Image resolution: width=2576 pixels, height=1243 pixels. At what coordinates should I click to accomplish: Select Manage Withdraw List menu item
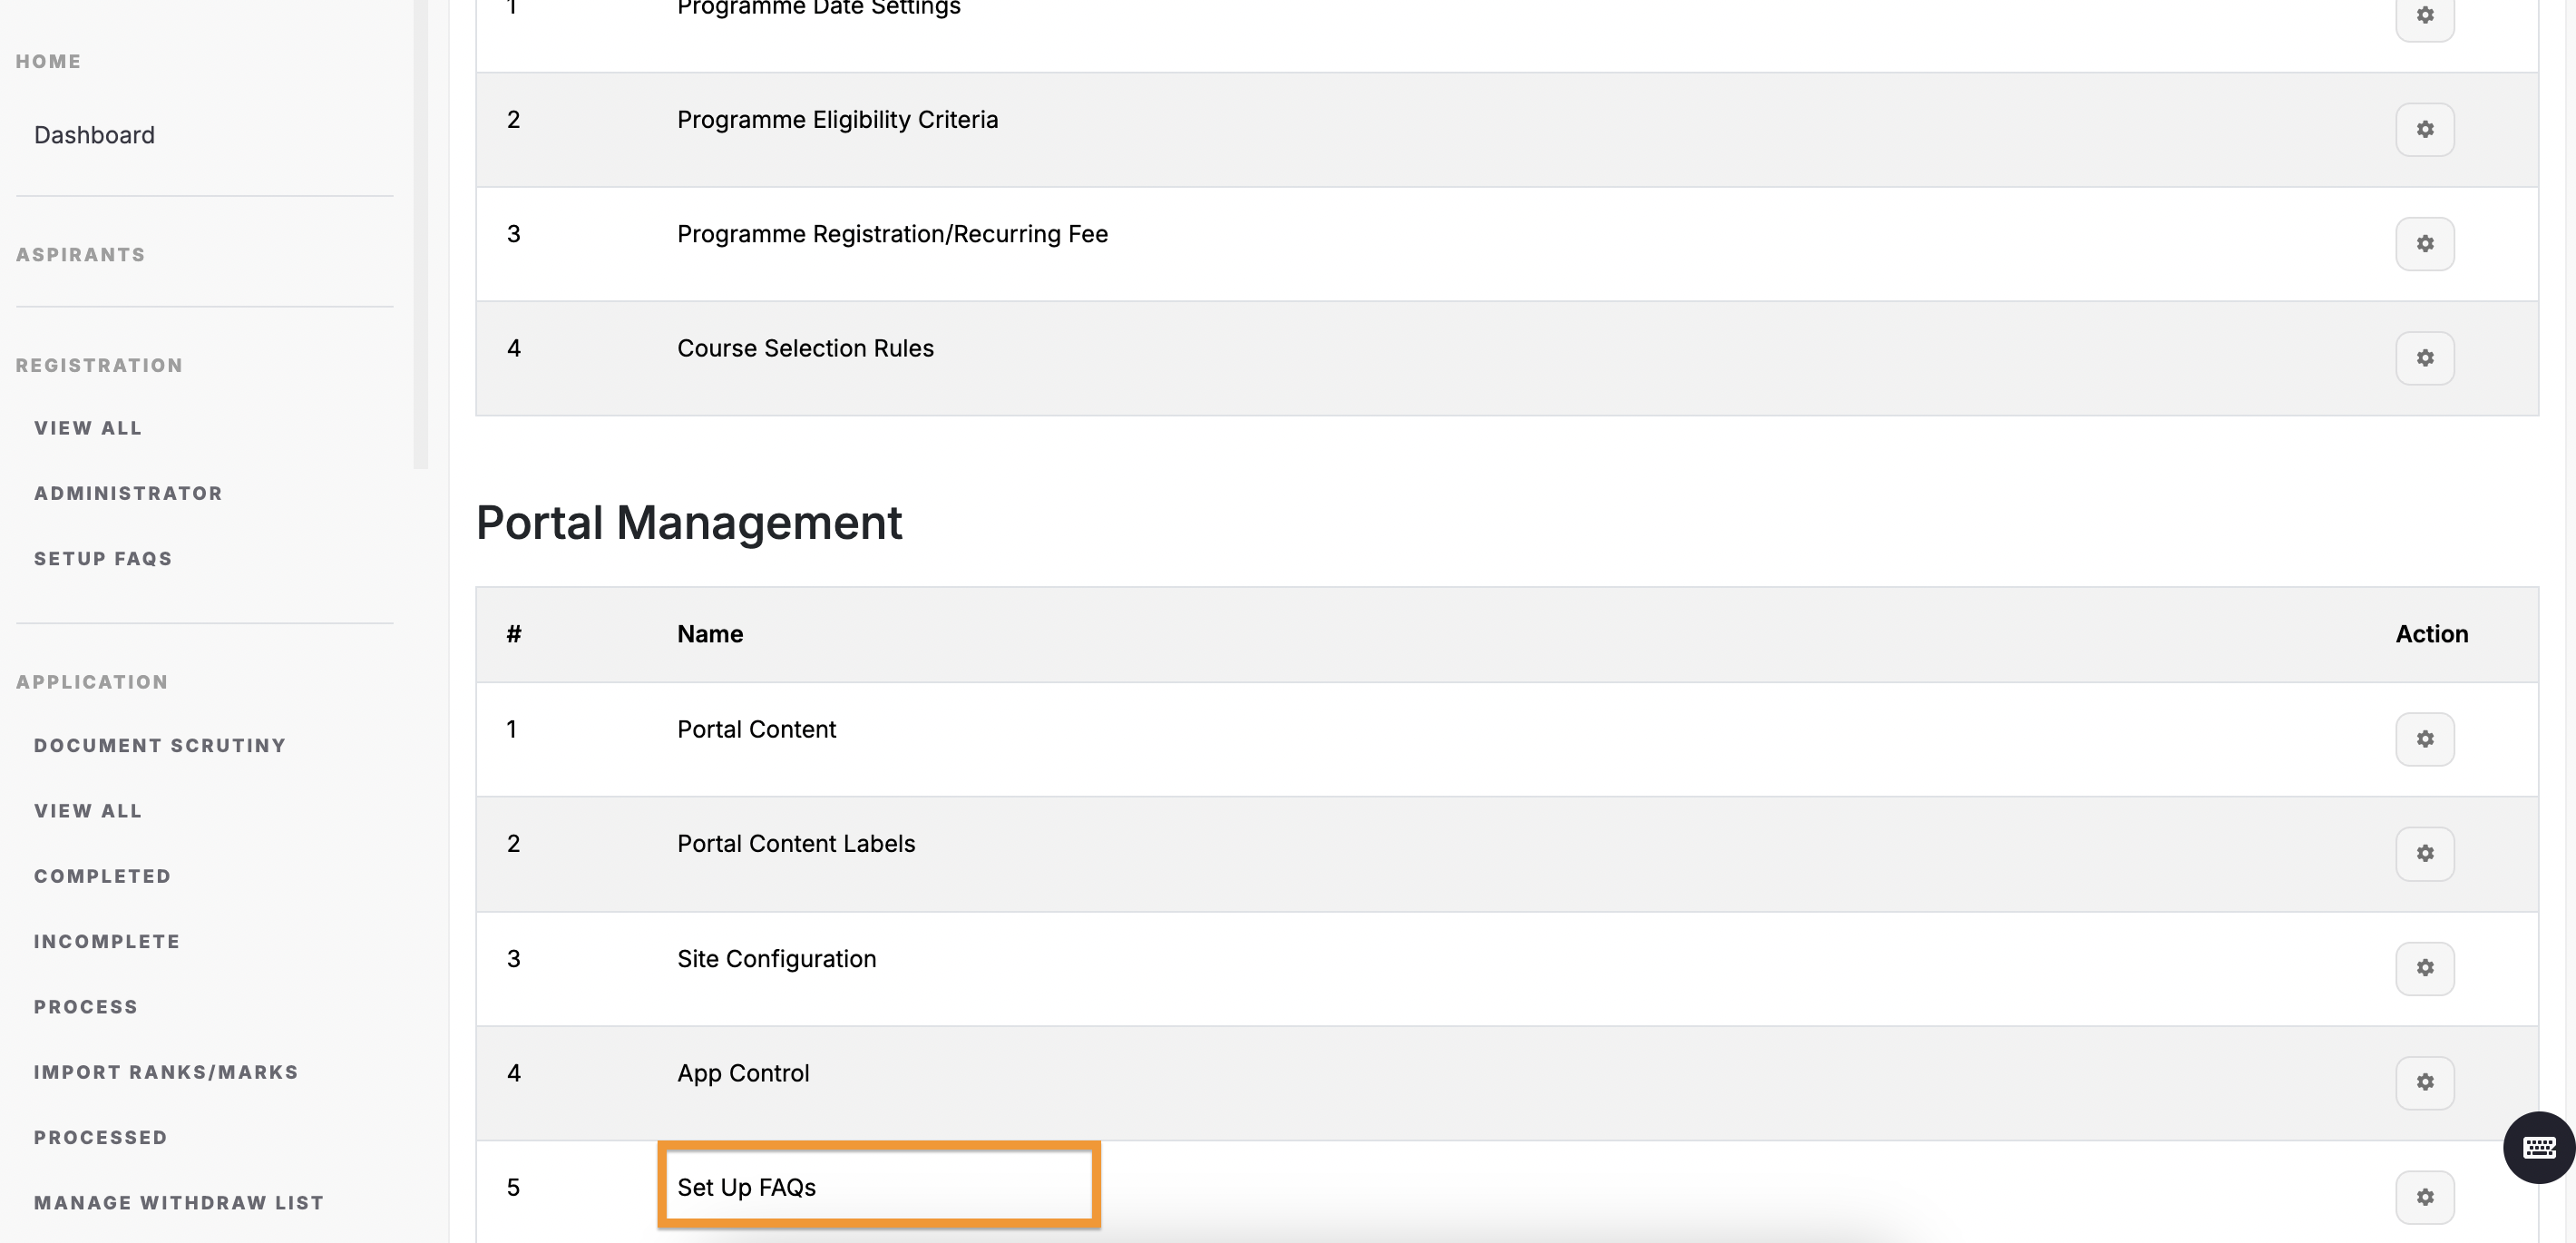point(179,1202)
